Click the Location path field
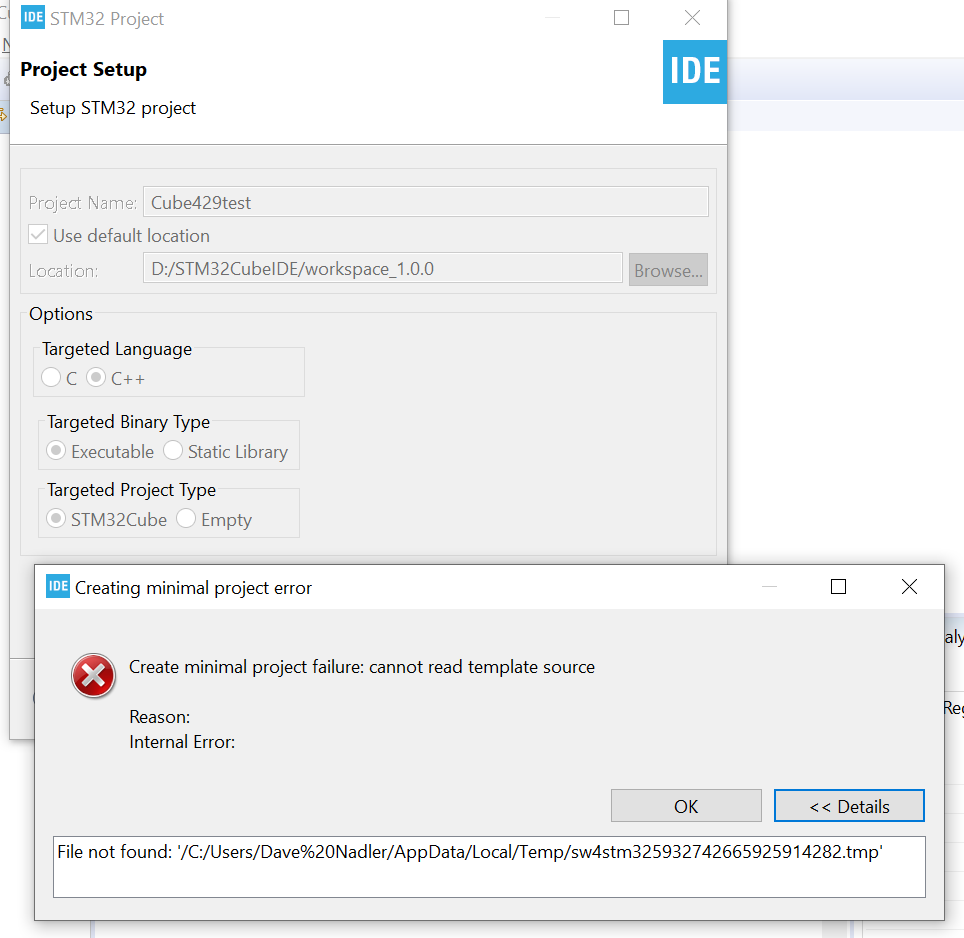 (383, 269)
